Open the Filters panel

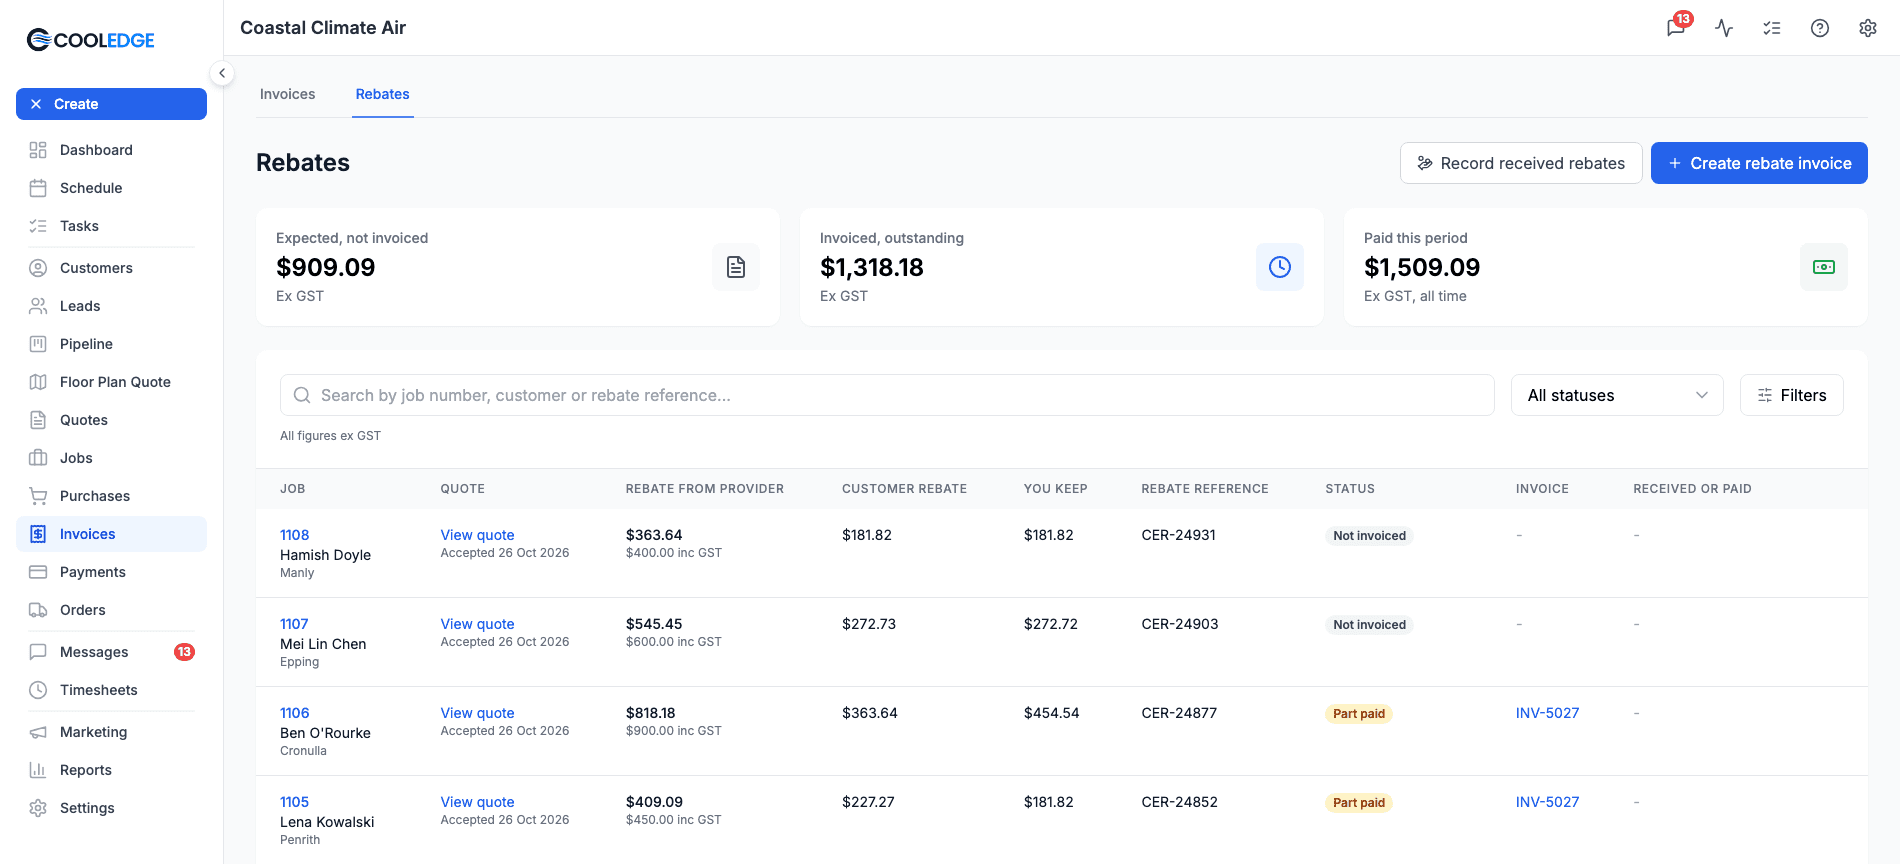[x=1792, y=395]
